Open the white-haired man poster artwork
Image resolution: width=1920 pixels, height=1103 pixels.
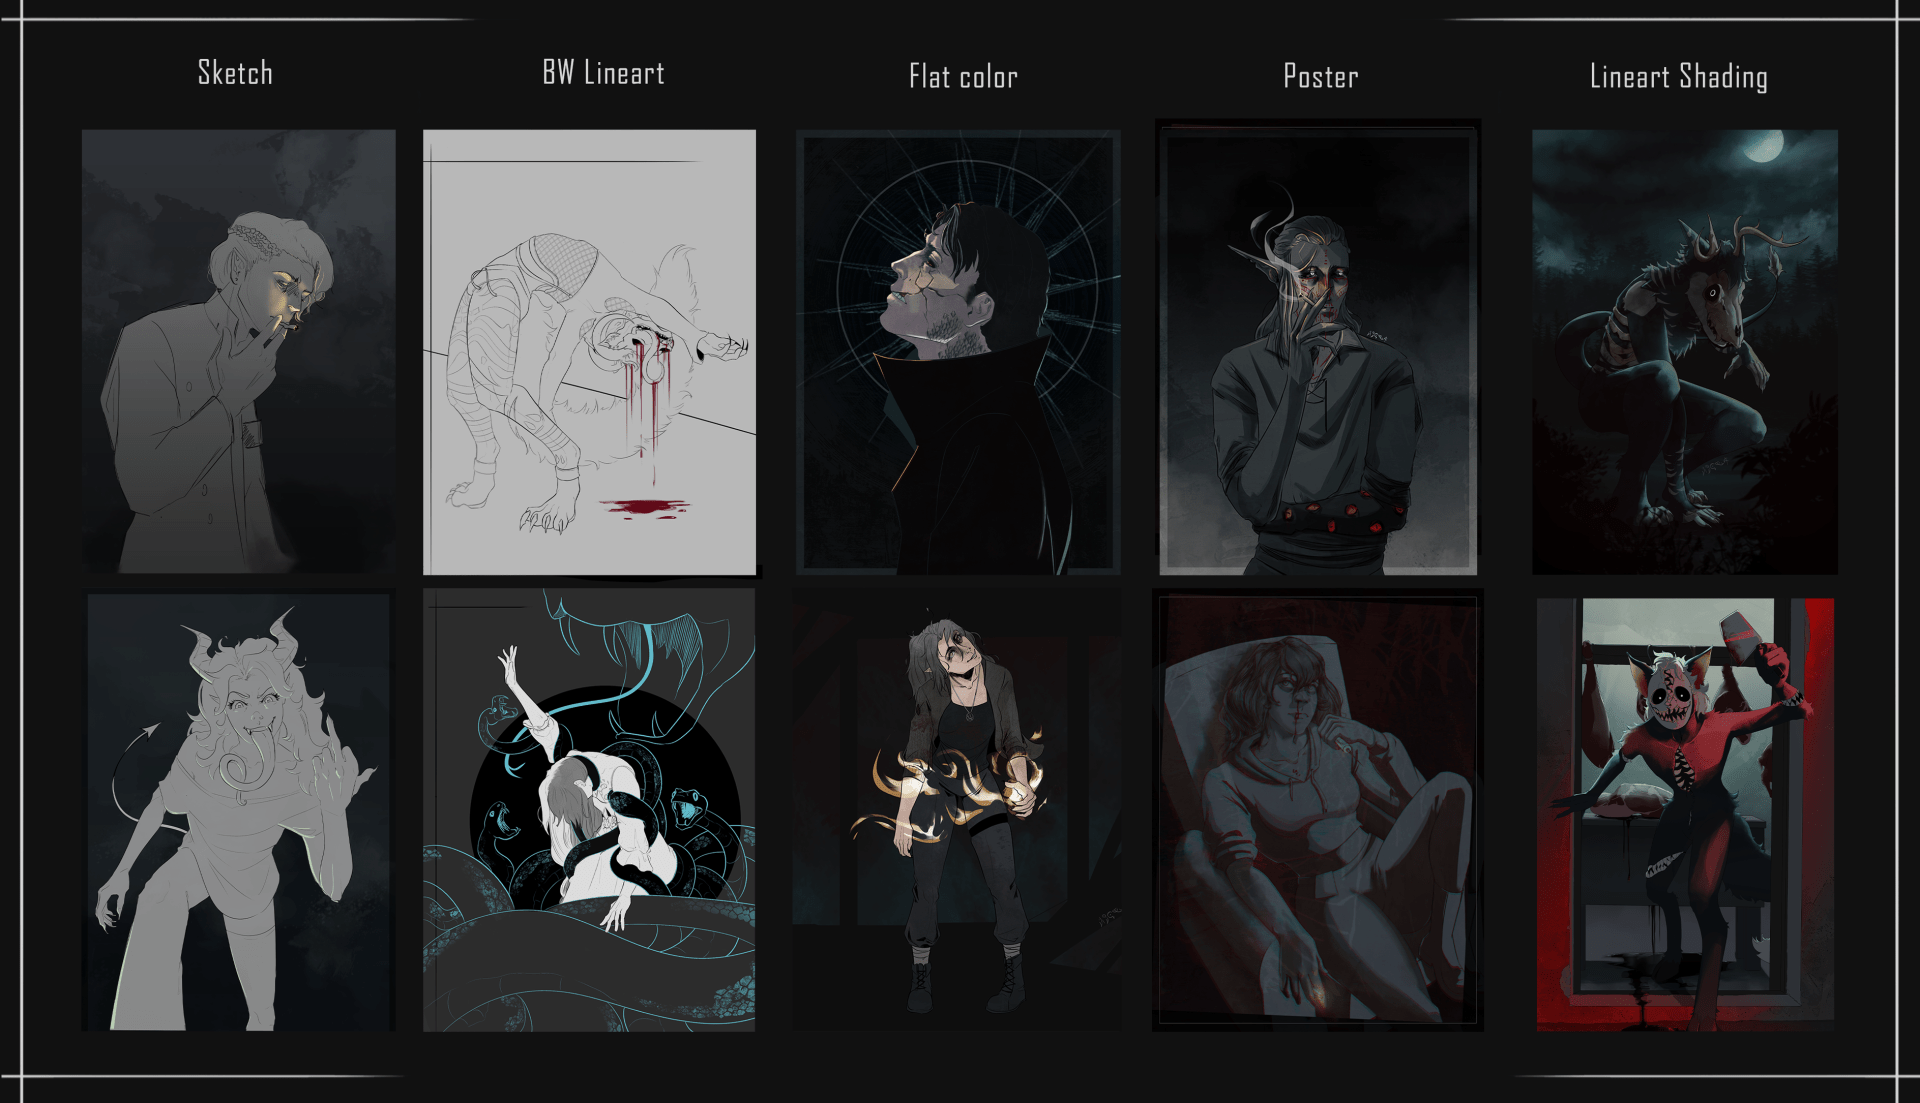coord(1318,348)
